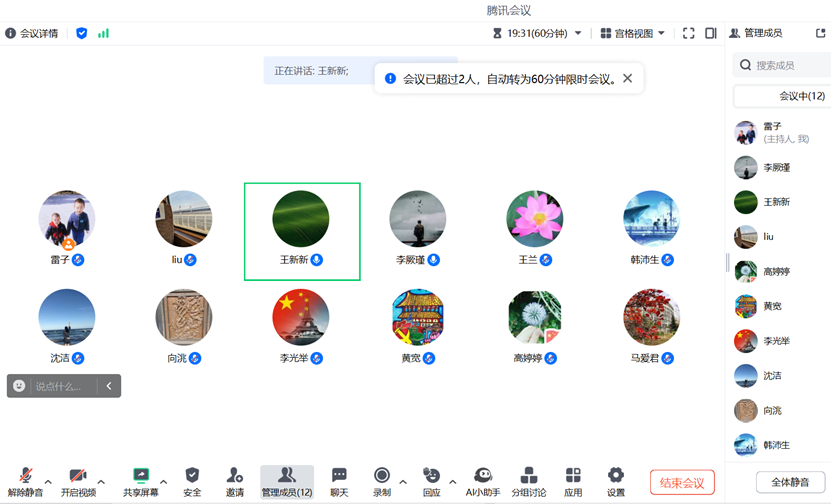Viewport: 831px width, 504px height.
Task: Enter full screen mode icon
Action: tap(689, 33)
